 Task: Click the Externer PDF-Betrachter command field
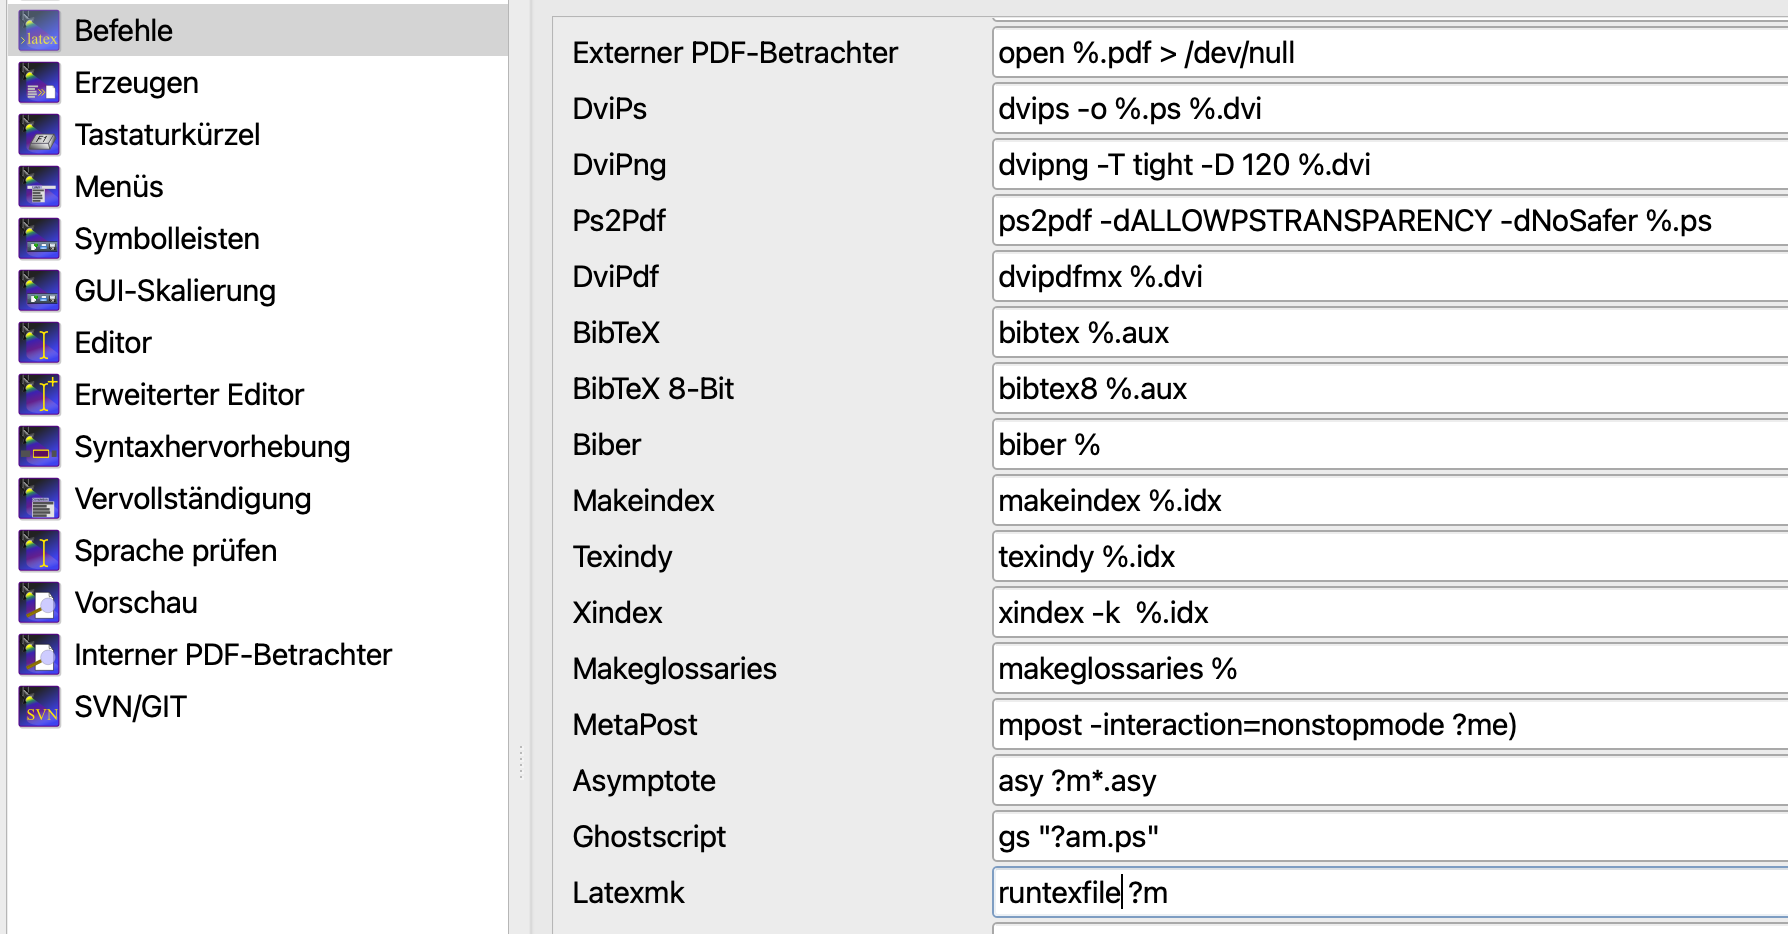pyautogui.click(x=1390, y=53)
